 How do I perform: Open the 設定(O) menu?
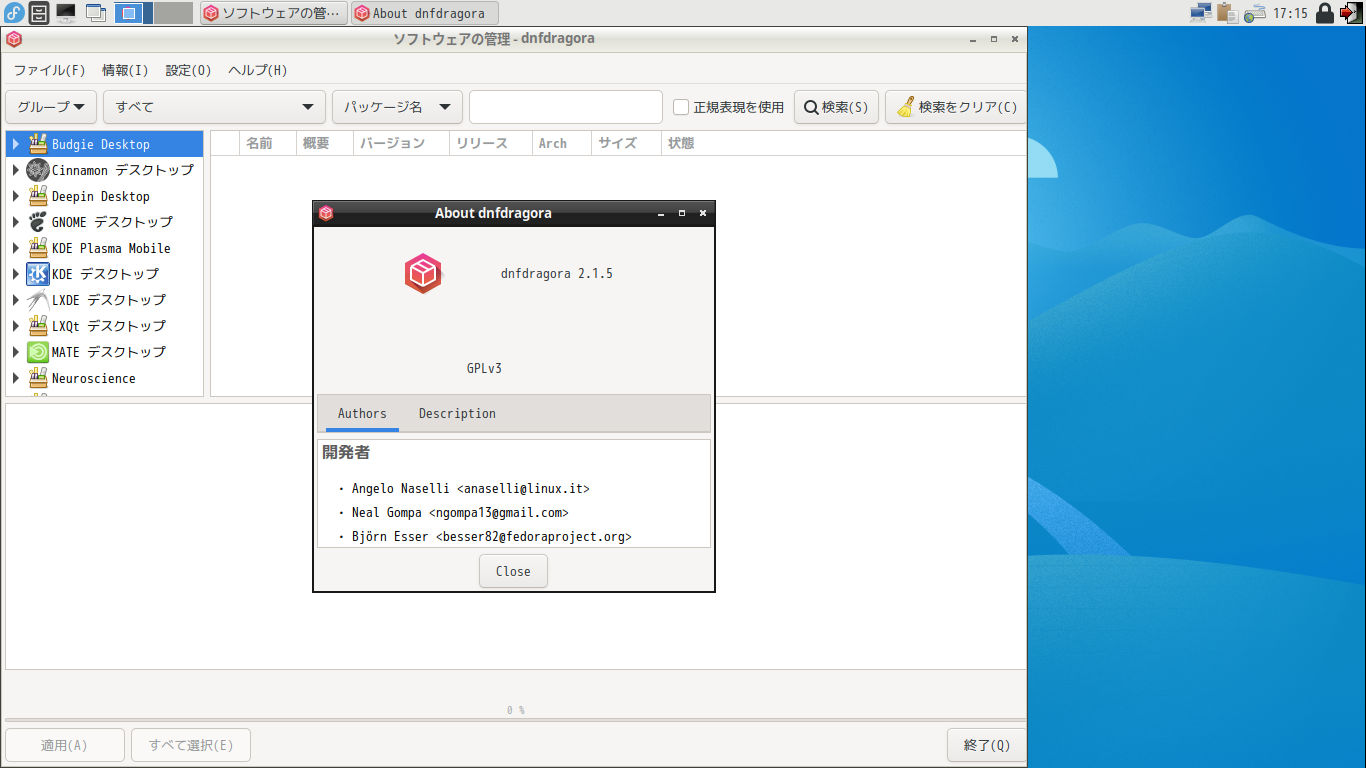[188, 70]
